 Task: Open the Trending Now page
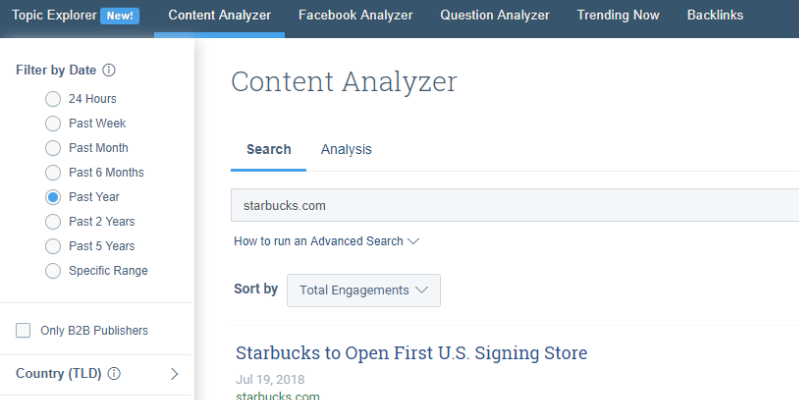(618, 15)
